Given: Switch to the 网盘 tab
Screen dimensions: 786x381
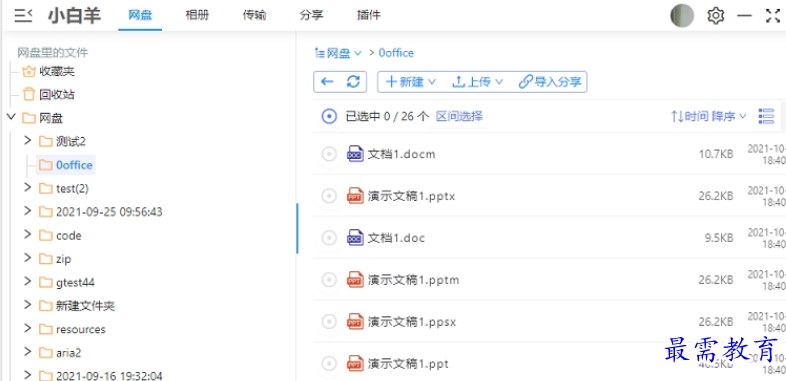Looking at the screenshot, I should tap(140, 16).
